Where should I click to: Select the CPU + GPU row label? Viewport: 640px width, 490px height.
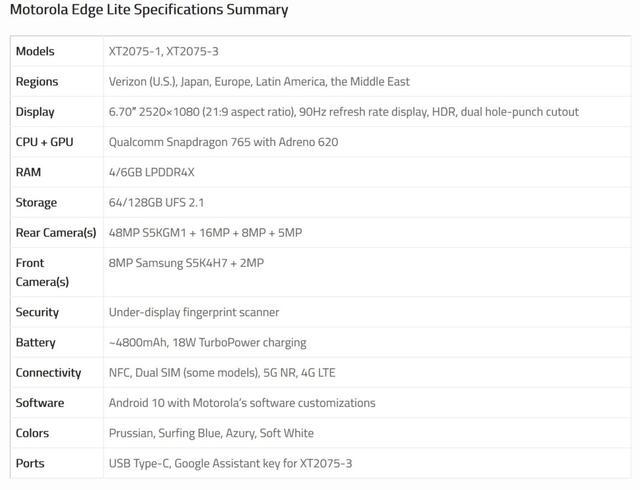tap(44, 142)
